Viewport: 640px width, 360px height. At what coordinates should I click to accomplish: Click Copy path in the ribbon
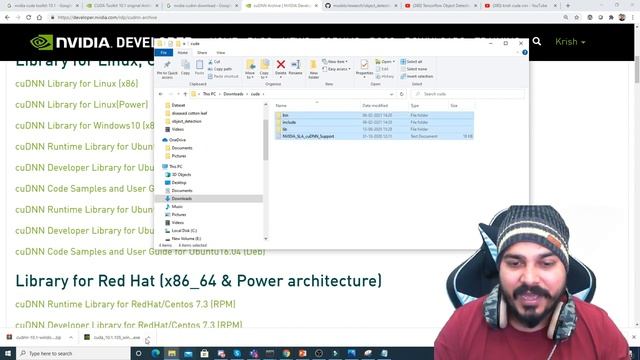click(x=220, y=69)
